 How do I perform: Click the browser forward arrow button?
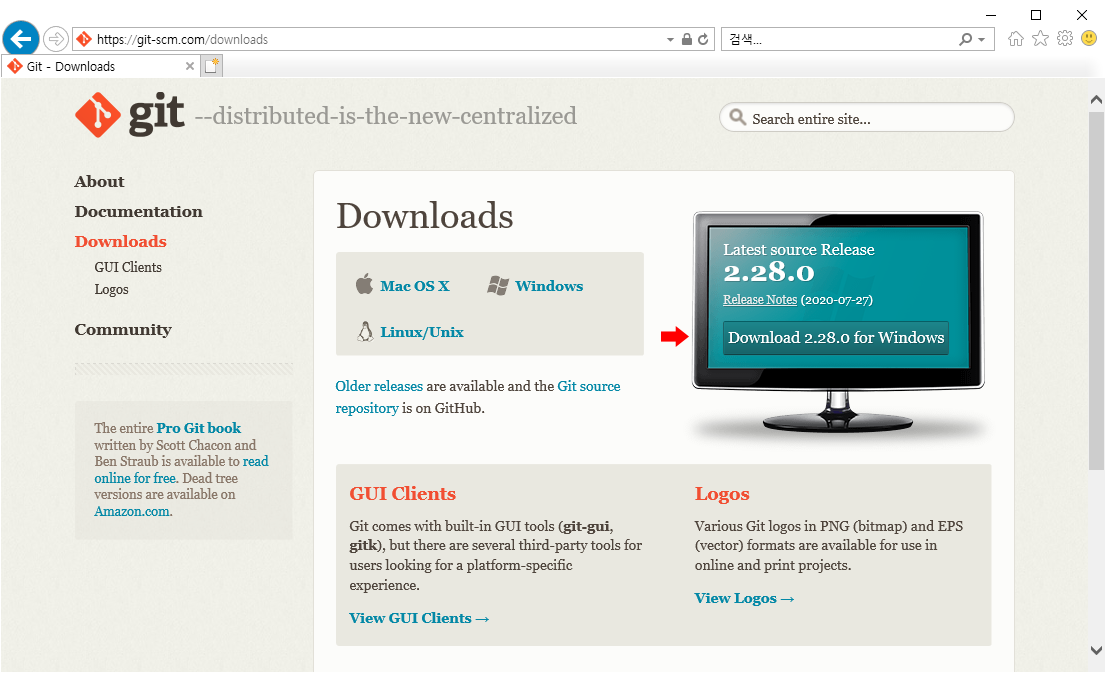click(x=56, y=39)
